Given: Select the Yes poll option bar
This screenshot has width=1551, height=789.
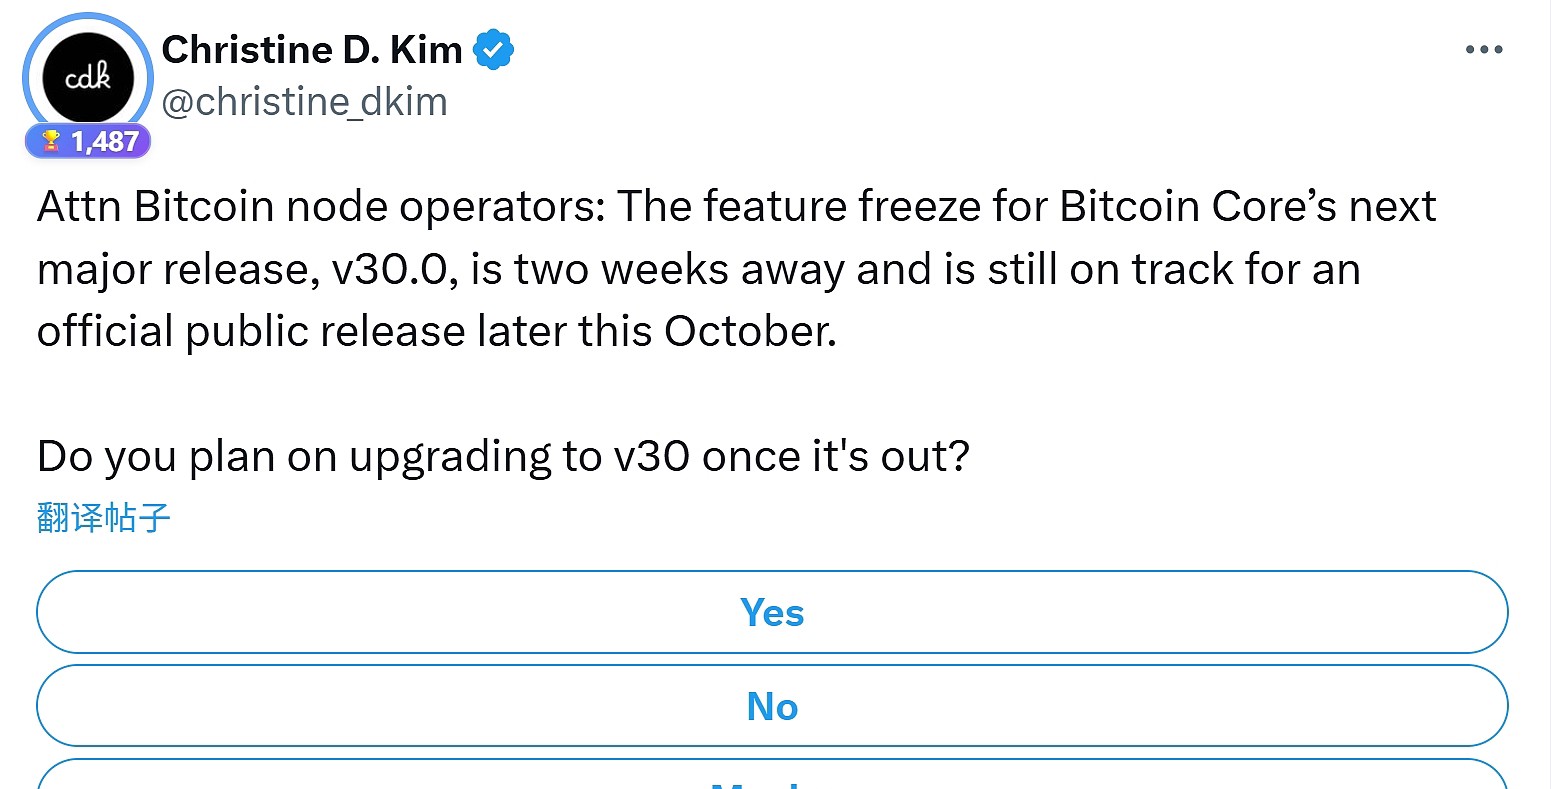Looking at the screenshot, I should click(x=771, y=612).
